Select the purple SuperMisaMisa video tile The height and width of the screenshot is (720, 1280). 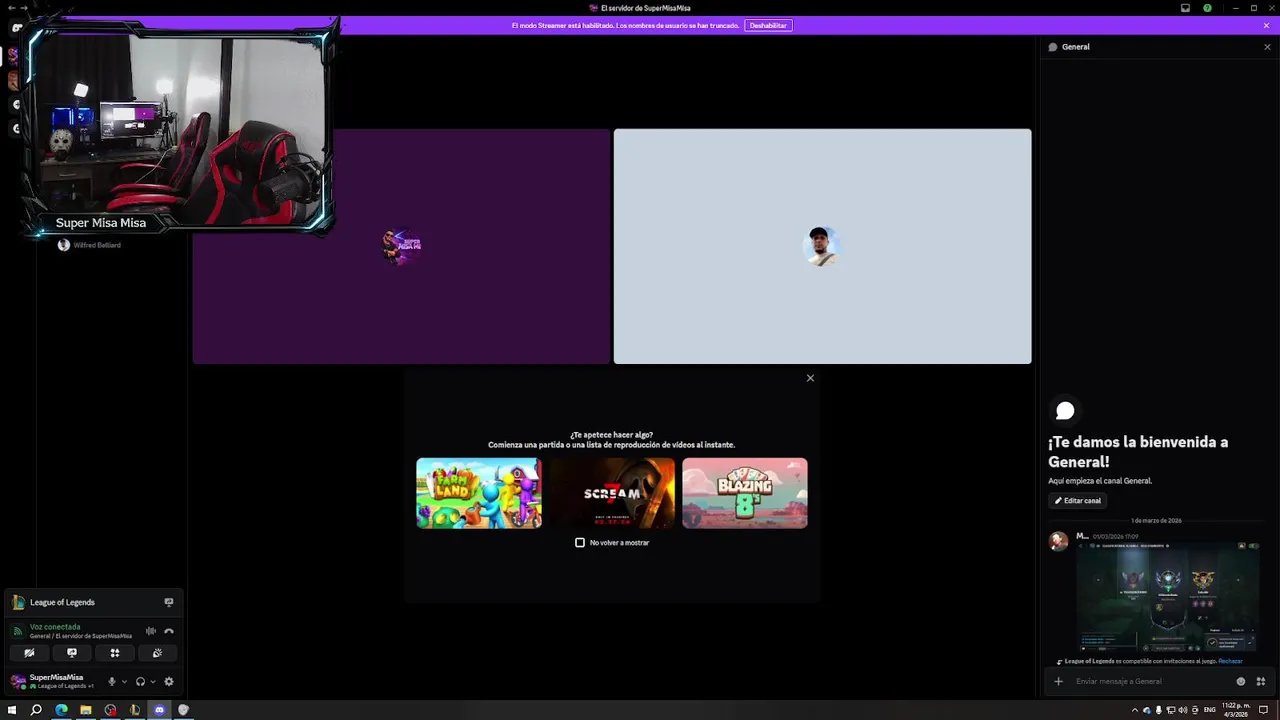pos(401,246)
